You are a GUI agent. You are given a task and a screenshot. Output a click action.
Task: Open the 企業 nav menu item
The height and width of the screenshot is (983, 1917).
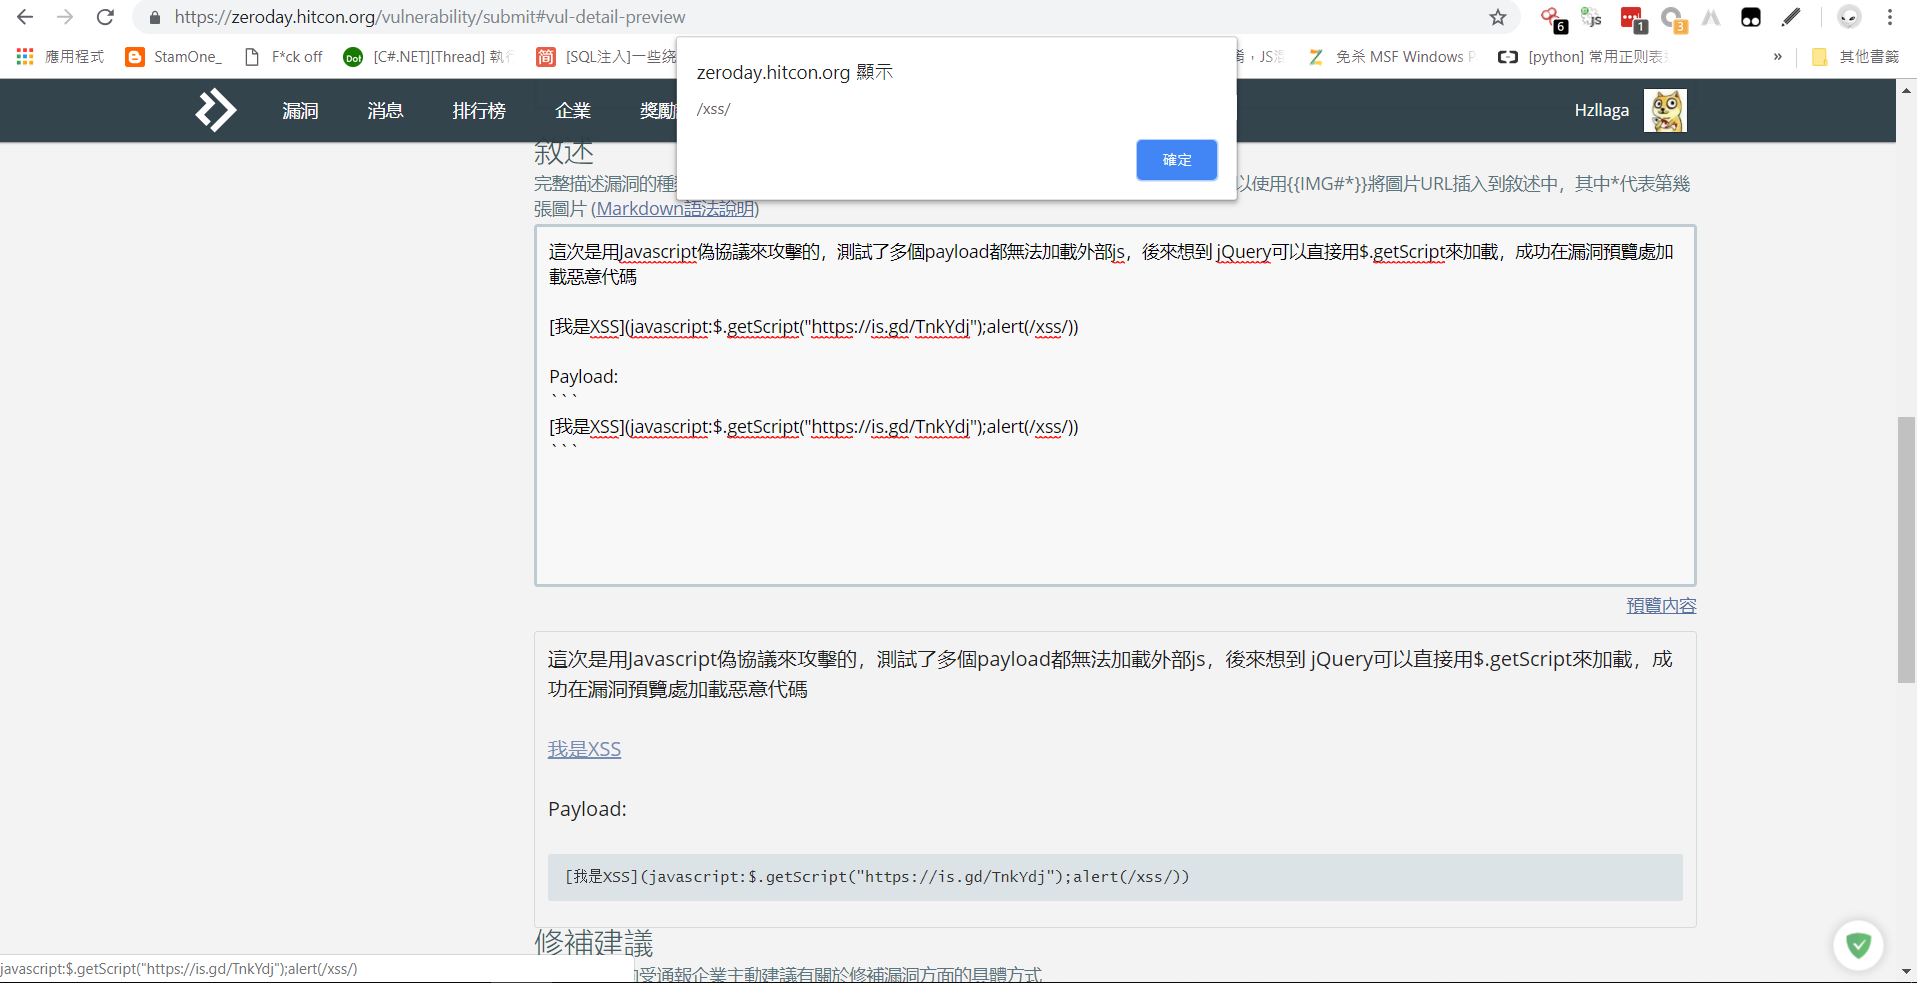click(573, 111)
